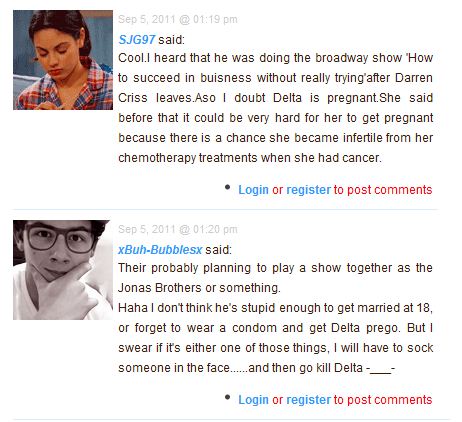462x422 pixels.
Task: Click the bullet before xBuh-Bubblesx's Login link
Action: (x=228, y=397)
